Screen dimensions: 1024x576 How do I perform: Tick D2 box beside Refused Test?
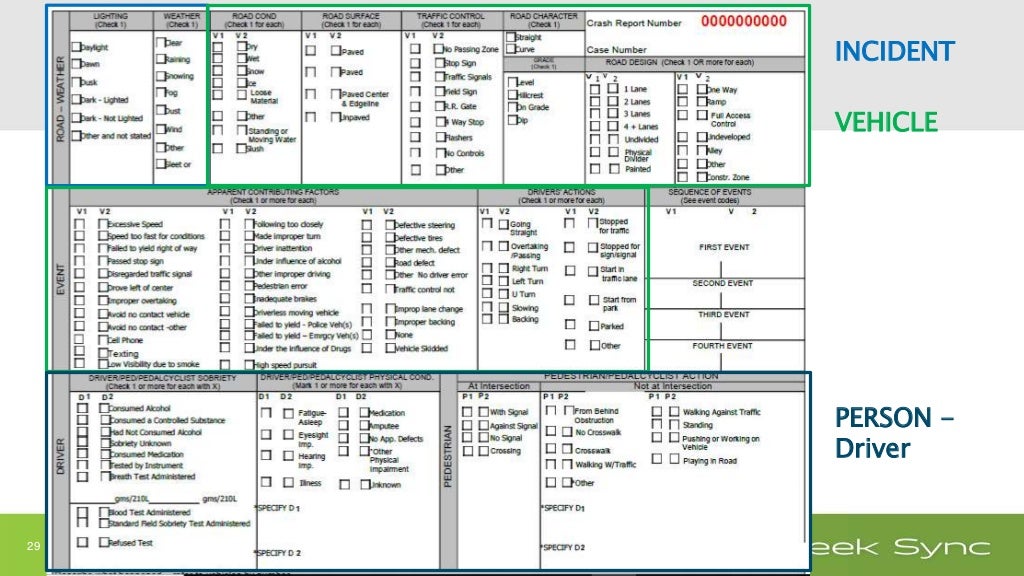click(x=104, y=542)
